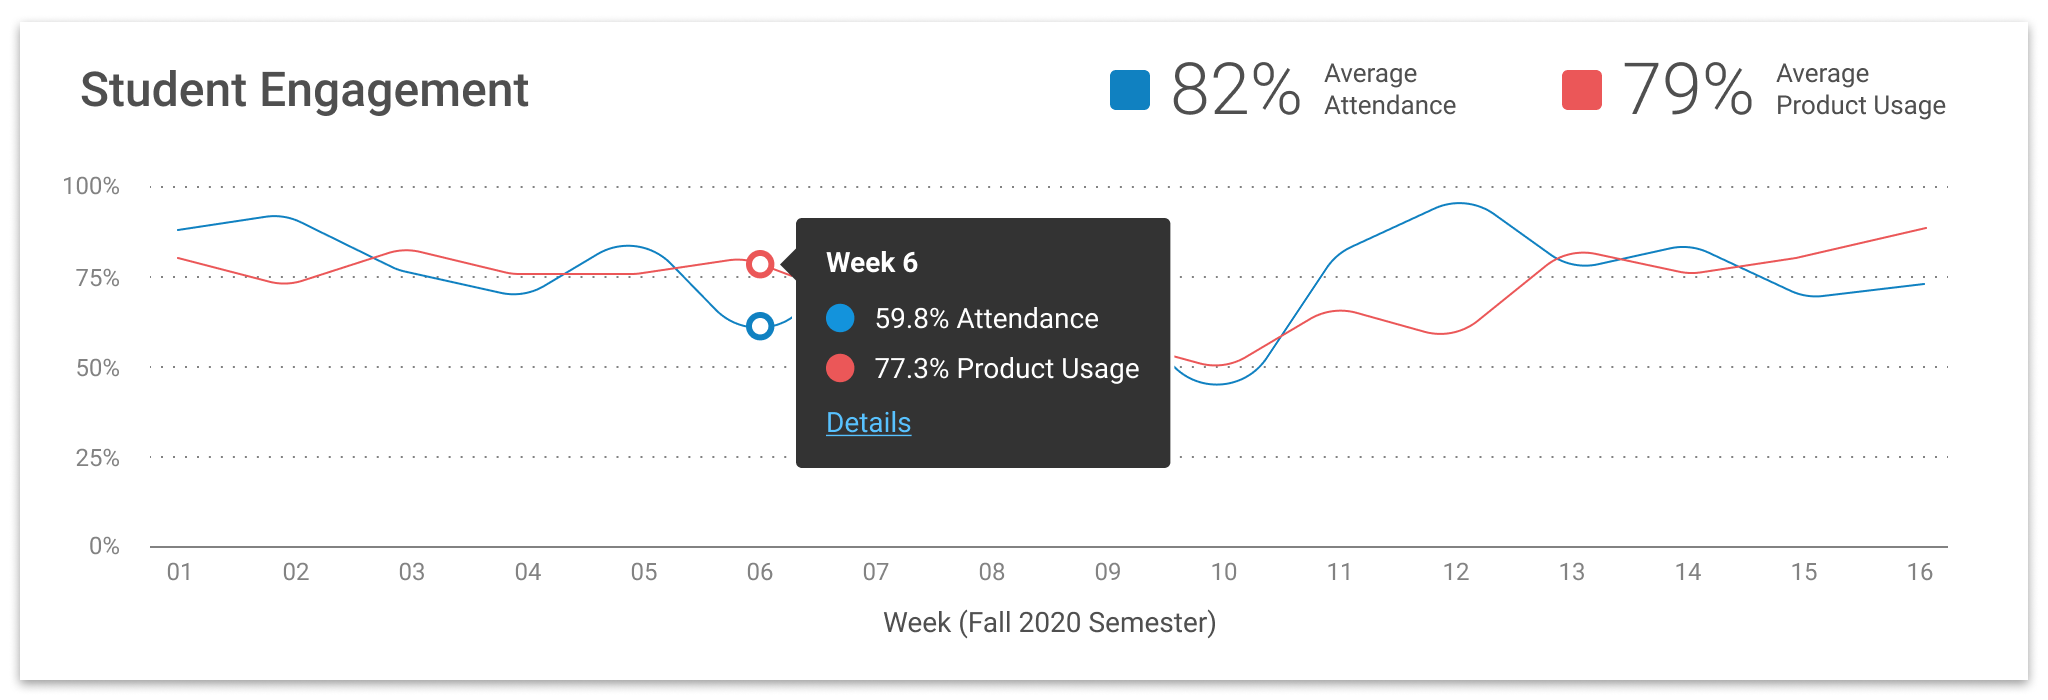
Task: Click the 82% Average Attendance statistic
Action: 1235,88
